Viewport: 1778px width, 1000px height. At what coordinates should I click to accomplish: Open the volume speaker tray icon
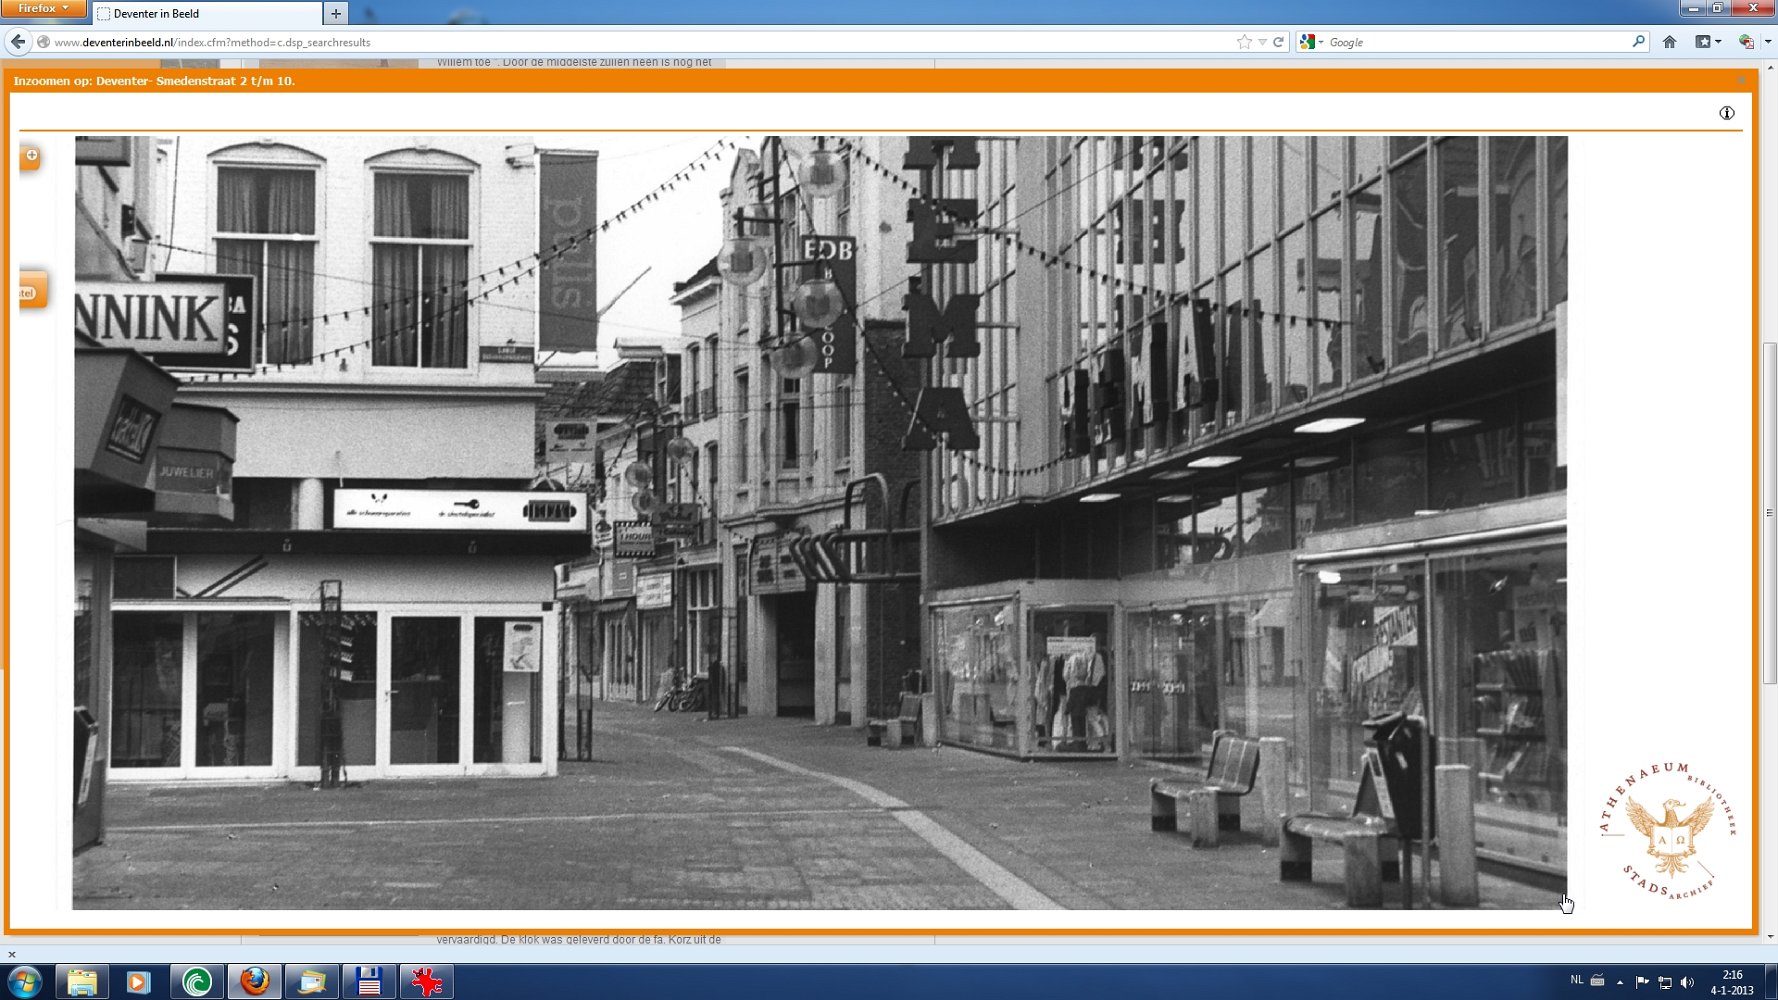point(1688,982)
